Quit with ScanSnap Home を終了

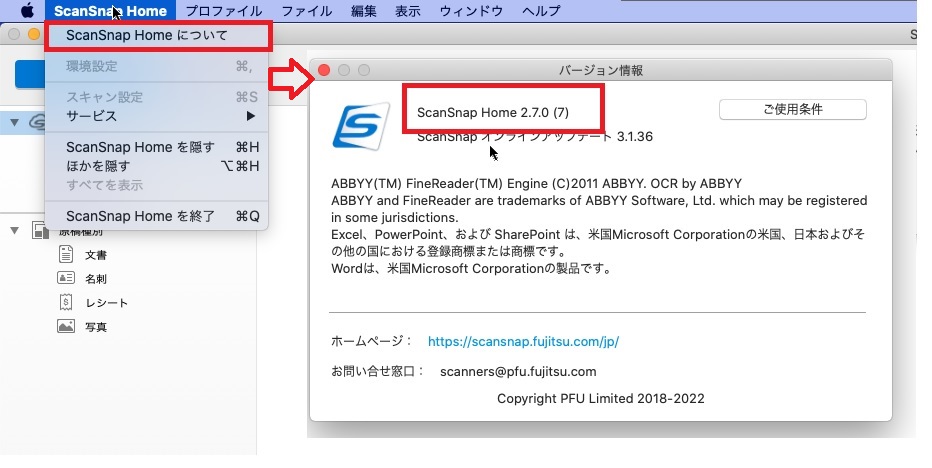(156, 216)
